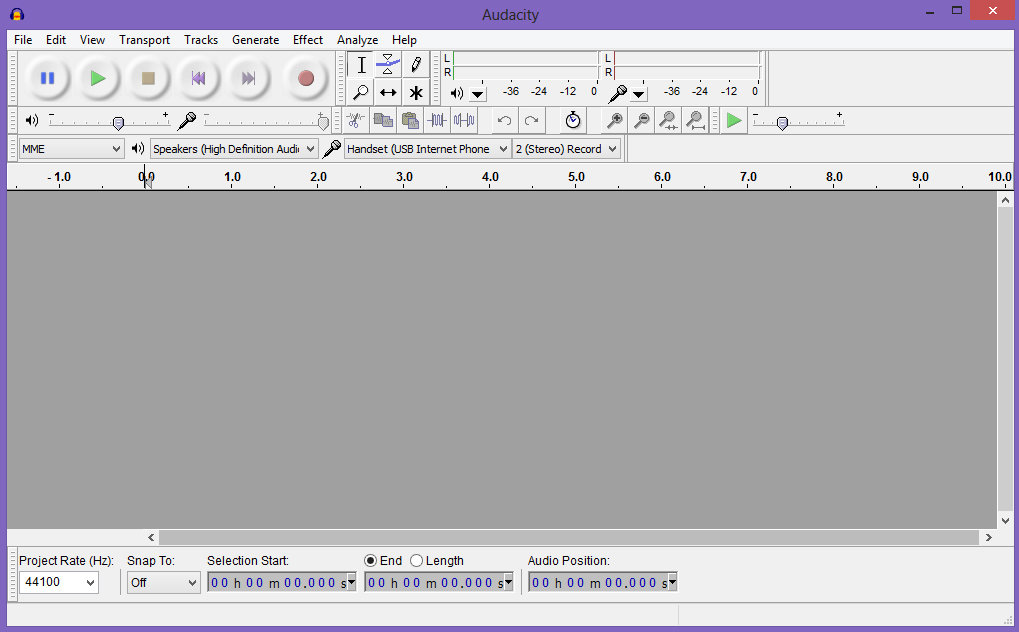Click the Cut scissors icon

pyautogui.click(x=355, y=120)
